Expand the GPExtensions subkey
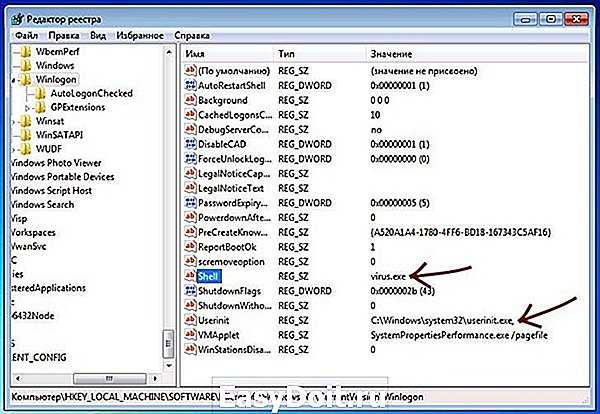 (27, 108)
